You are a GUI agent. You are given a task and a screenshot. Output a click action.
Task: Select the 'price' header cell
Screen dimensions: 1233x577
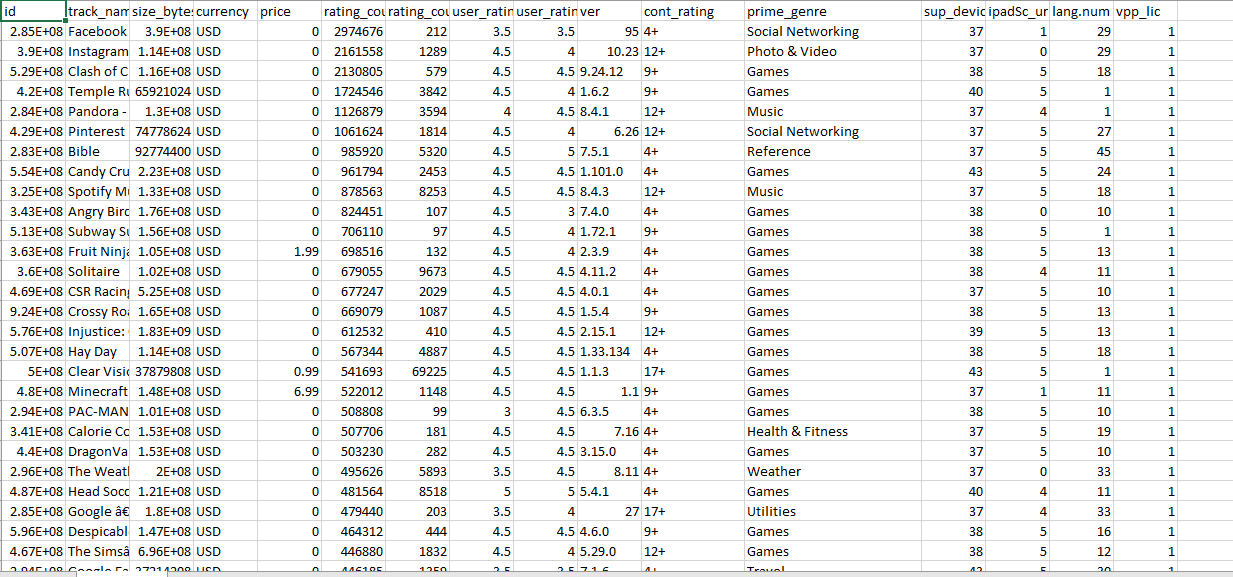(x=289, y=12)
